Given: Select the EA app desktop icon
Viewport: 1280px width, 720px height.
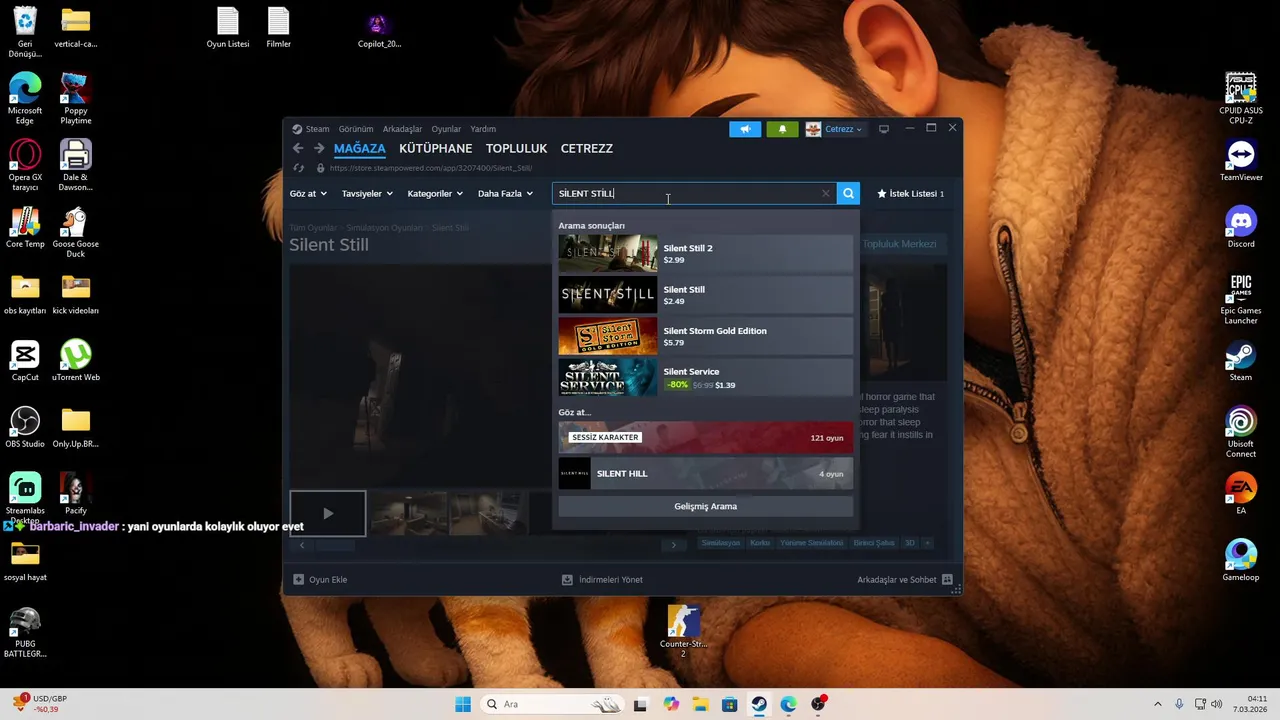Looking at the screenshot, I should pyautogui.click(x=1241, y=494).
